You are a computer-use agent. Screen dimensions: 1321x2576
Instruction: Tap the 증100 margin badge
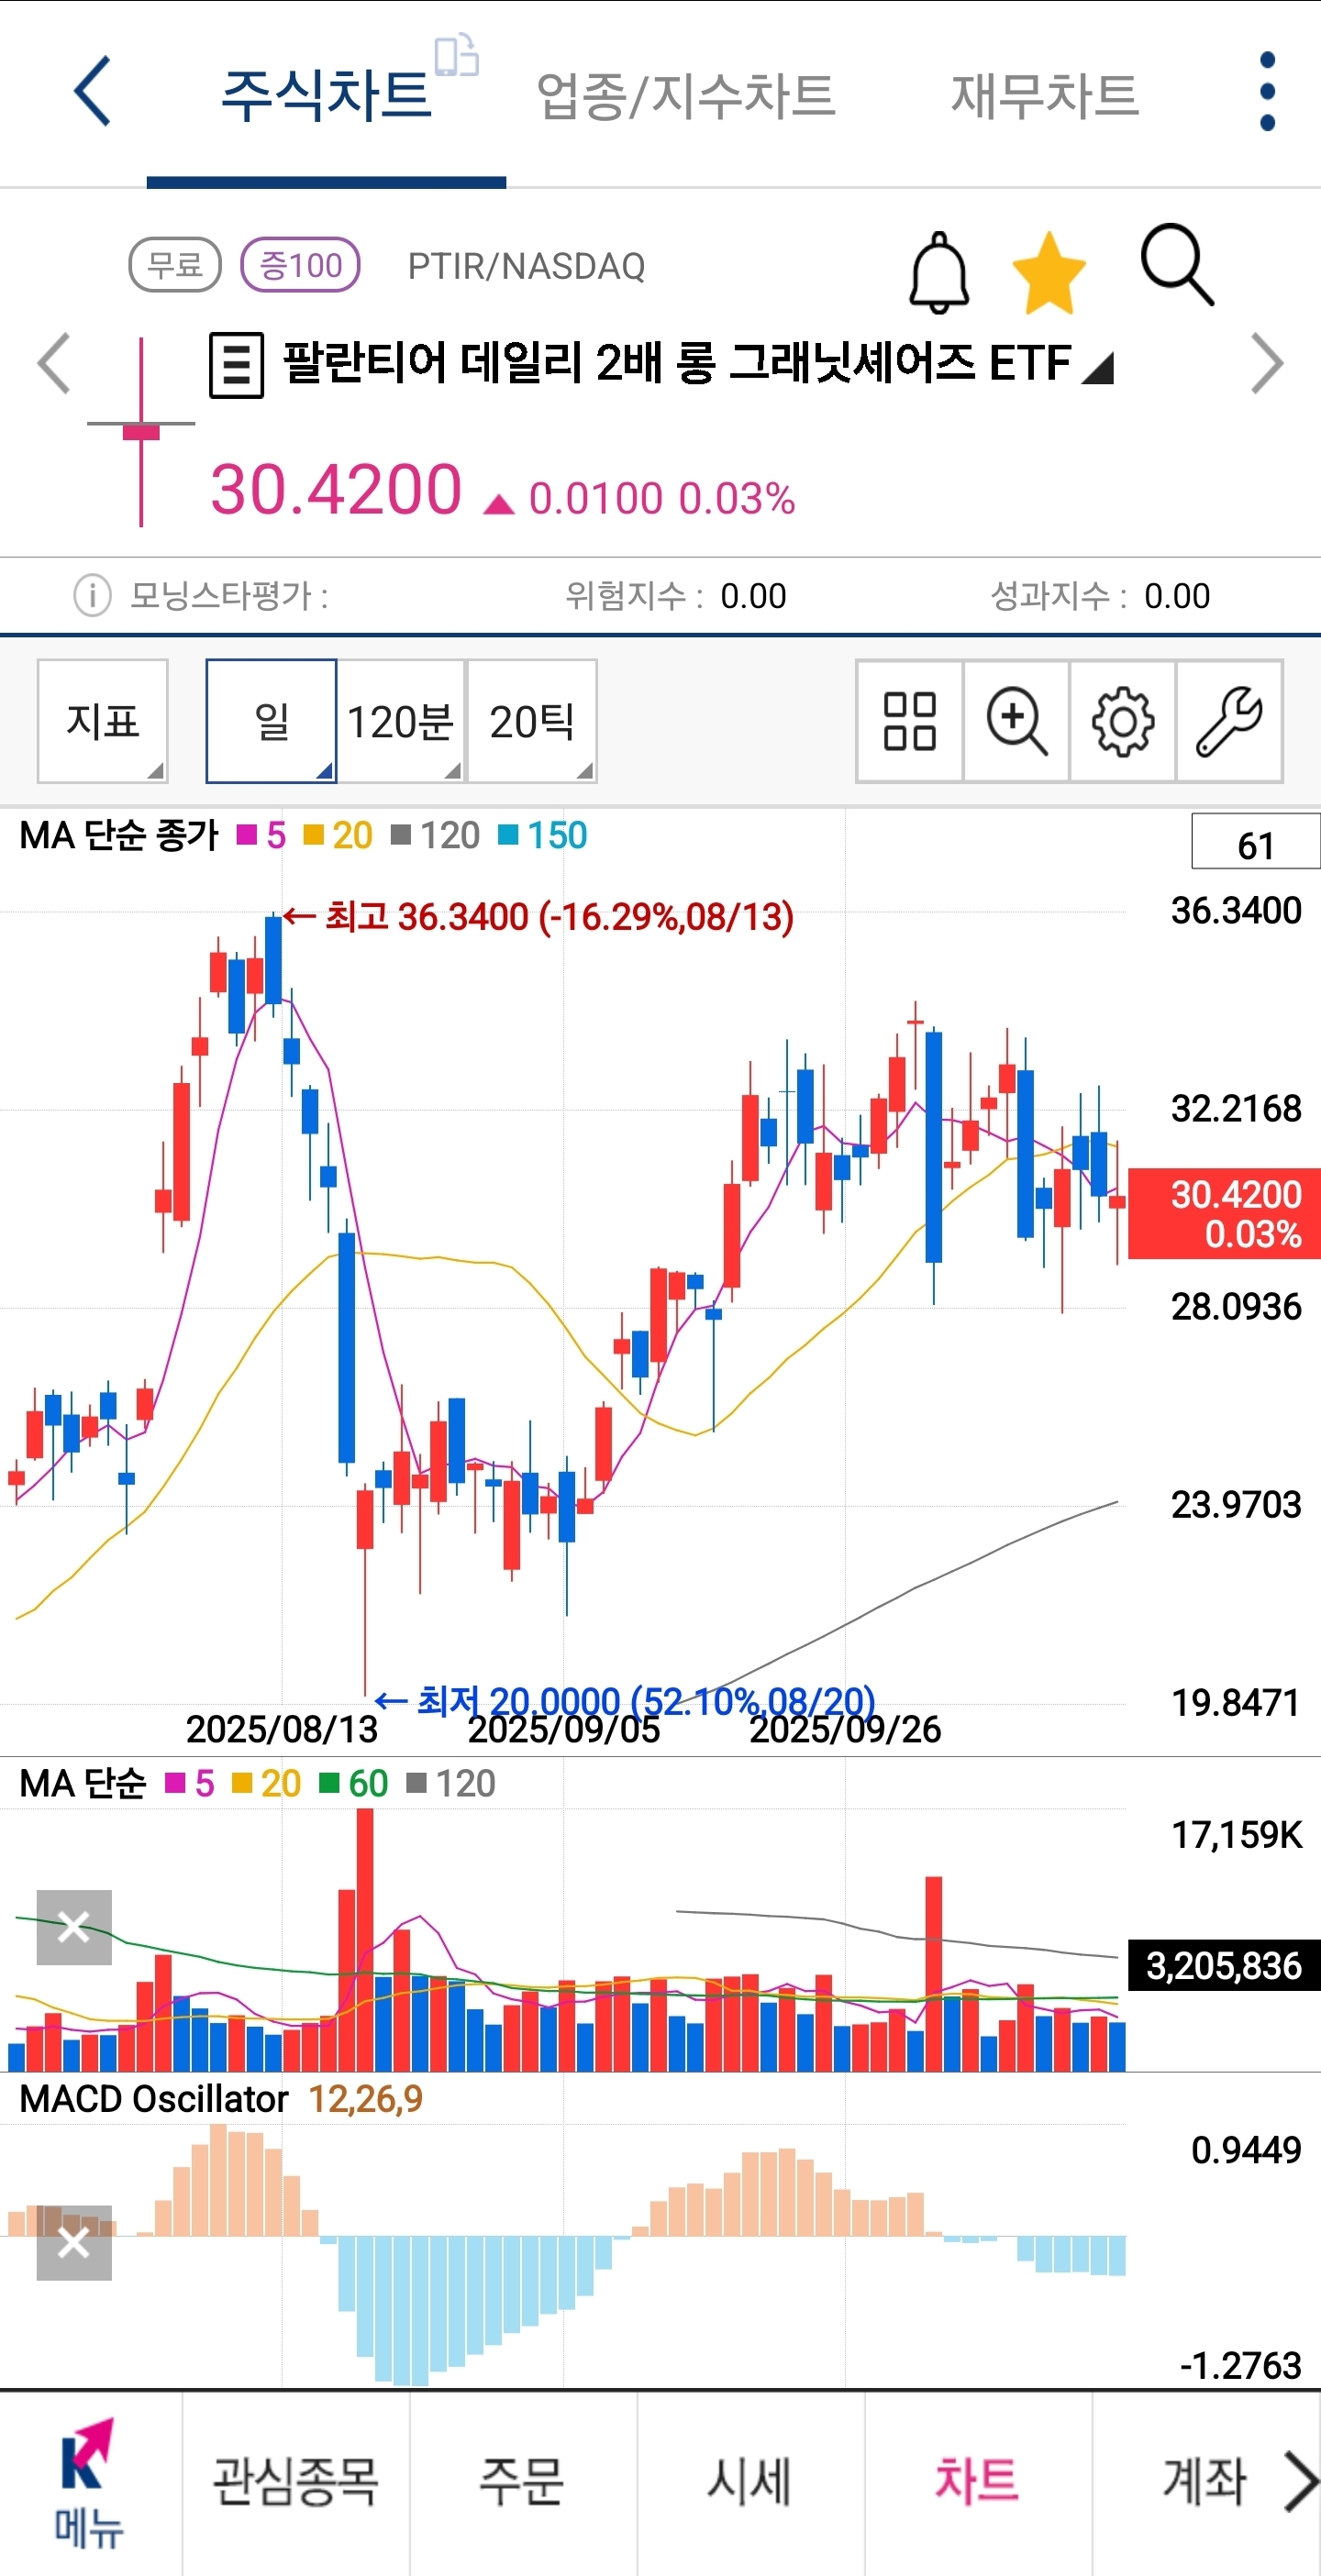coord(300,265)
